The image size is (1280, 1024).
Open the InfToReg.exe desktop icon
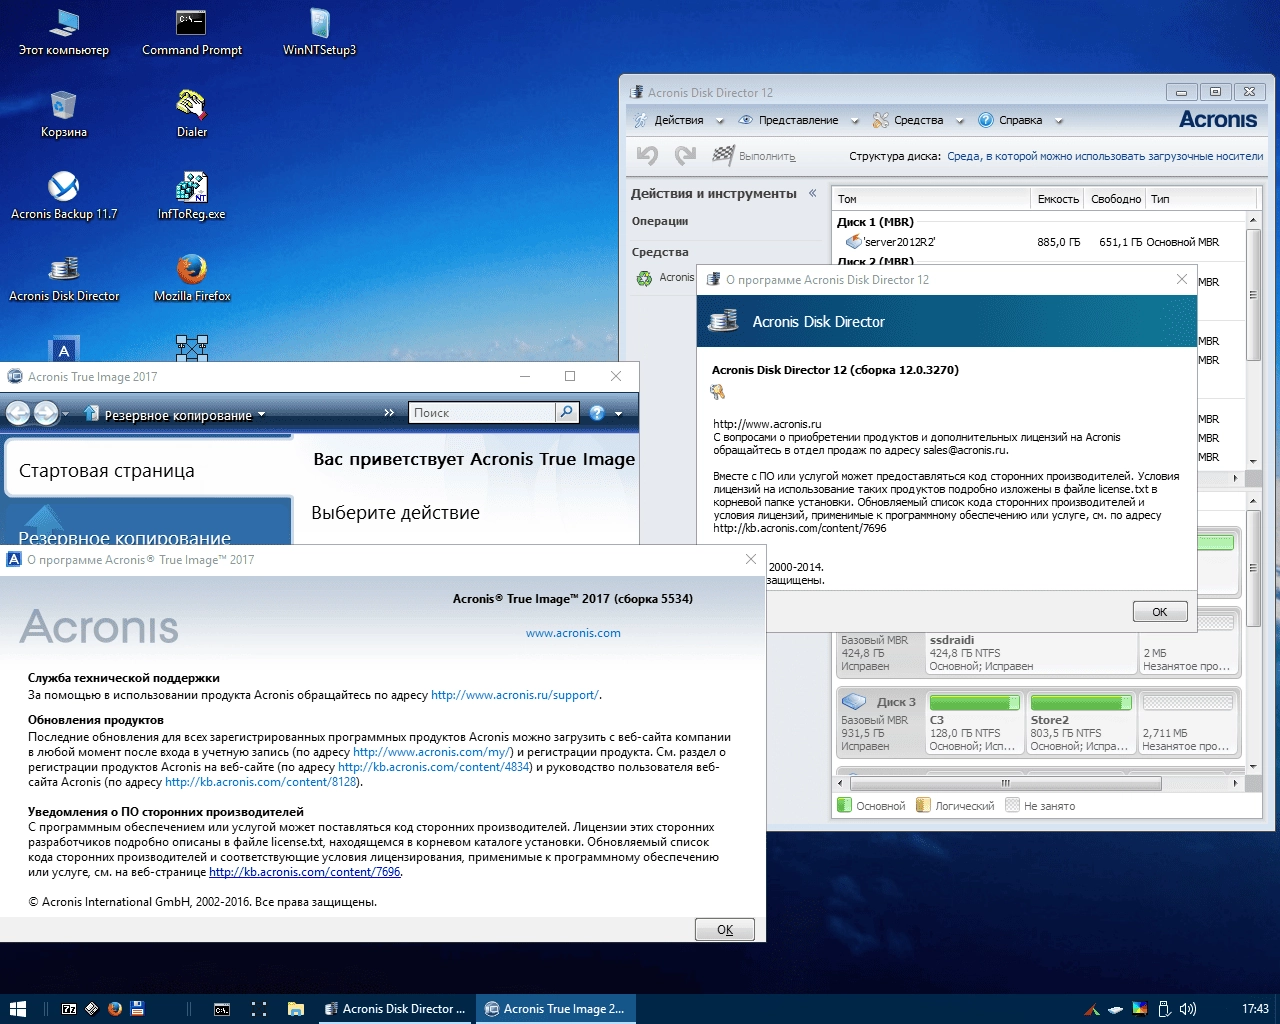(x=192, y=196)
